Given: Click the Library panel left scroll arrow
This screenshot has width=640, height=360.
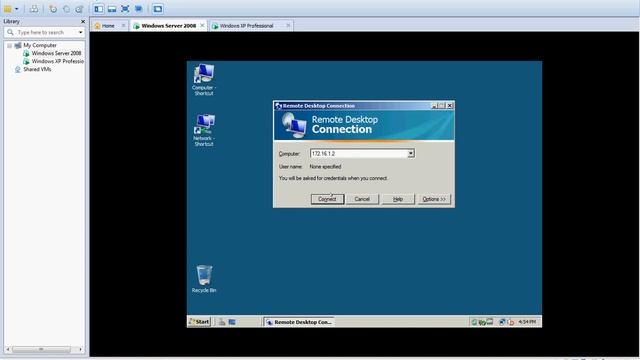Looking at the screenshot, I should point(8,349).
